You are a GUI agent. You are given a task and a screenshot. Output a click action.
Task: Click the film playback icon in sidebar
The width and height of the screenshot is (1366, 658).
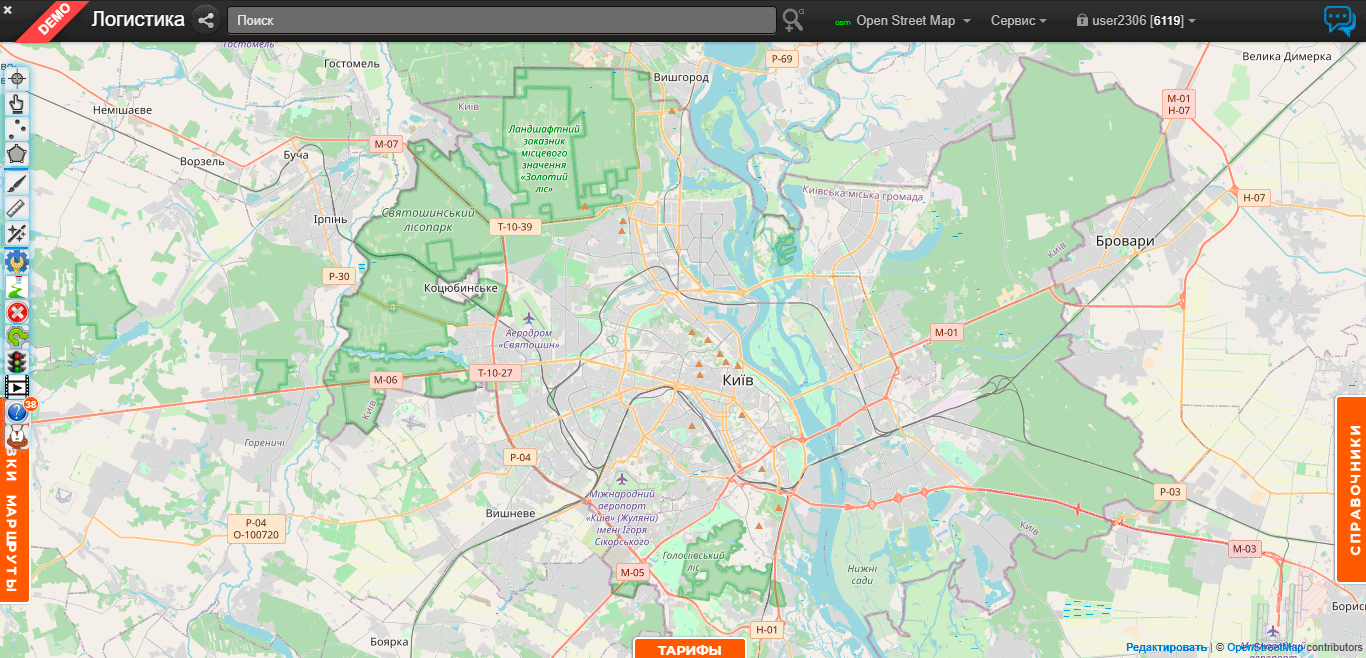pos(15,386)
